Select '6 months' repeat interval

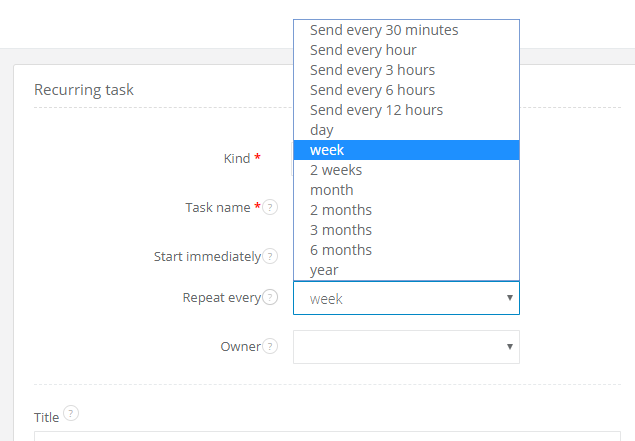pyautogui.click(x=340, y=250)
